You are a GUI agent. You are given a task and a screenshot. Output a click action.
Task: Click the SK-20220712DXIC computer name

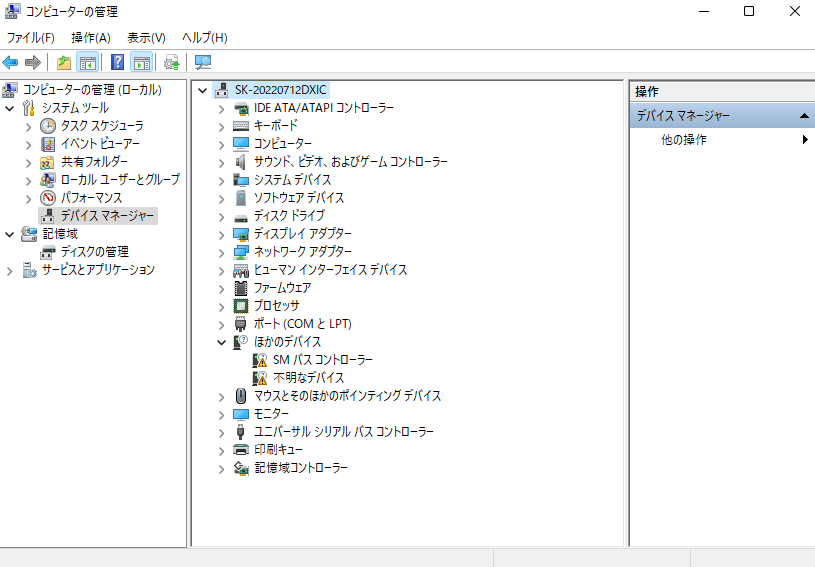[281, 90]
